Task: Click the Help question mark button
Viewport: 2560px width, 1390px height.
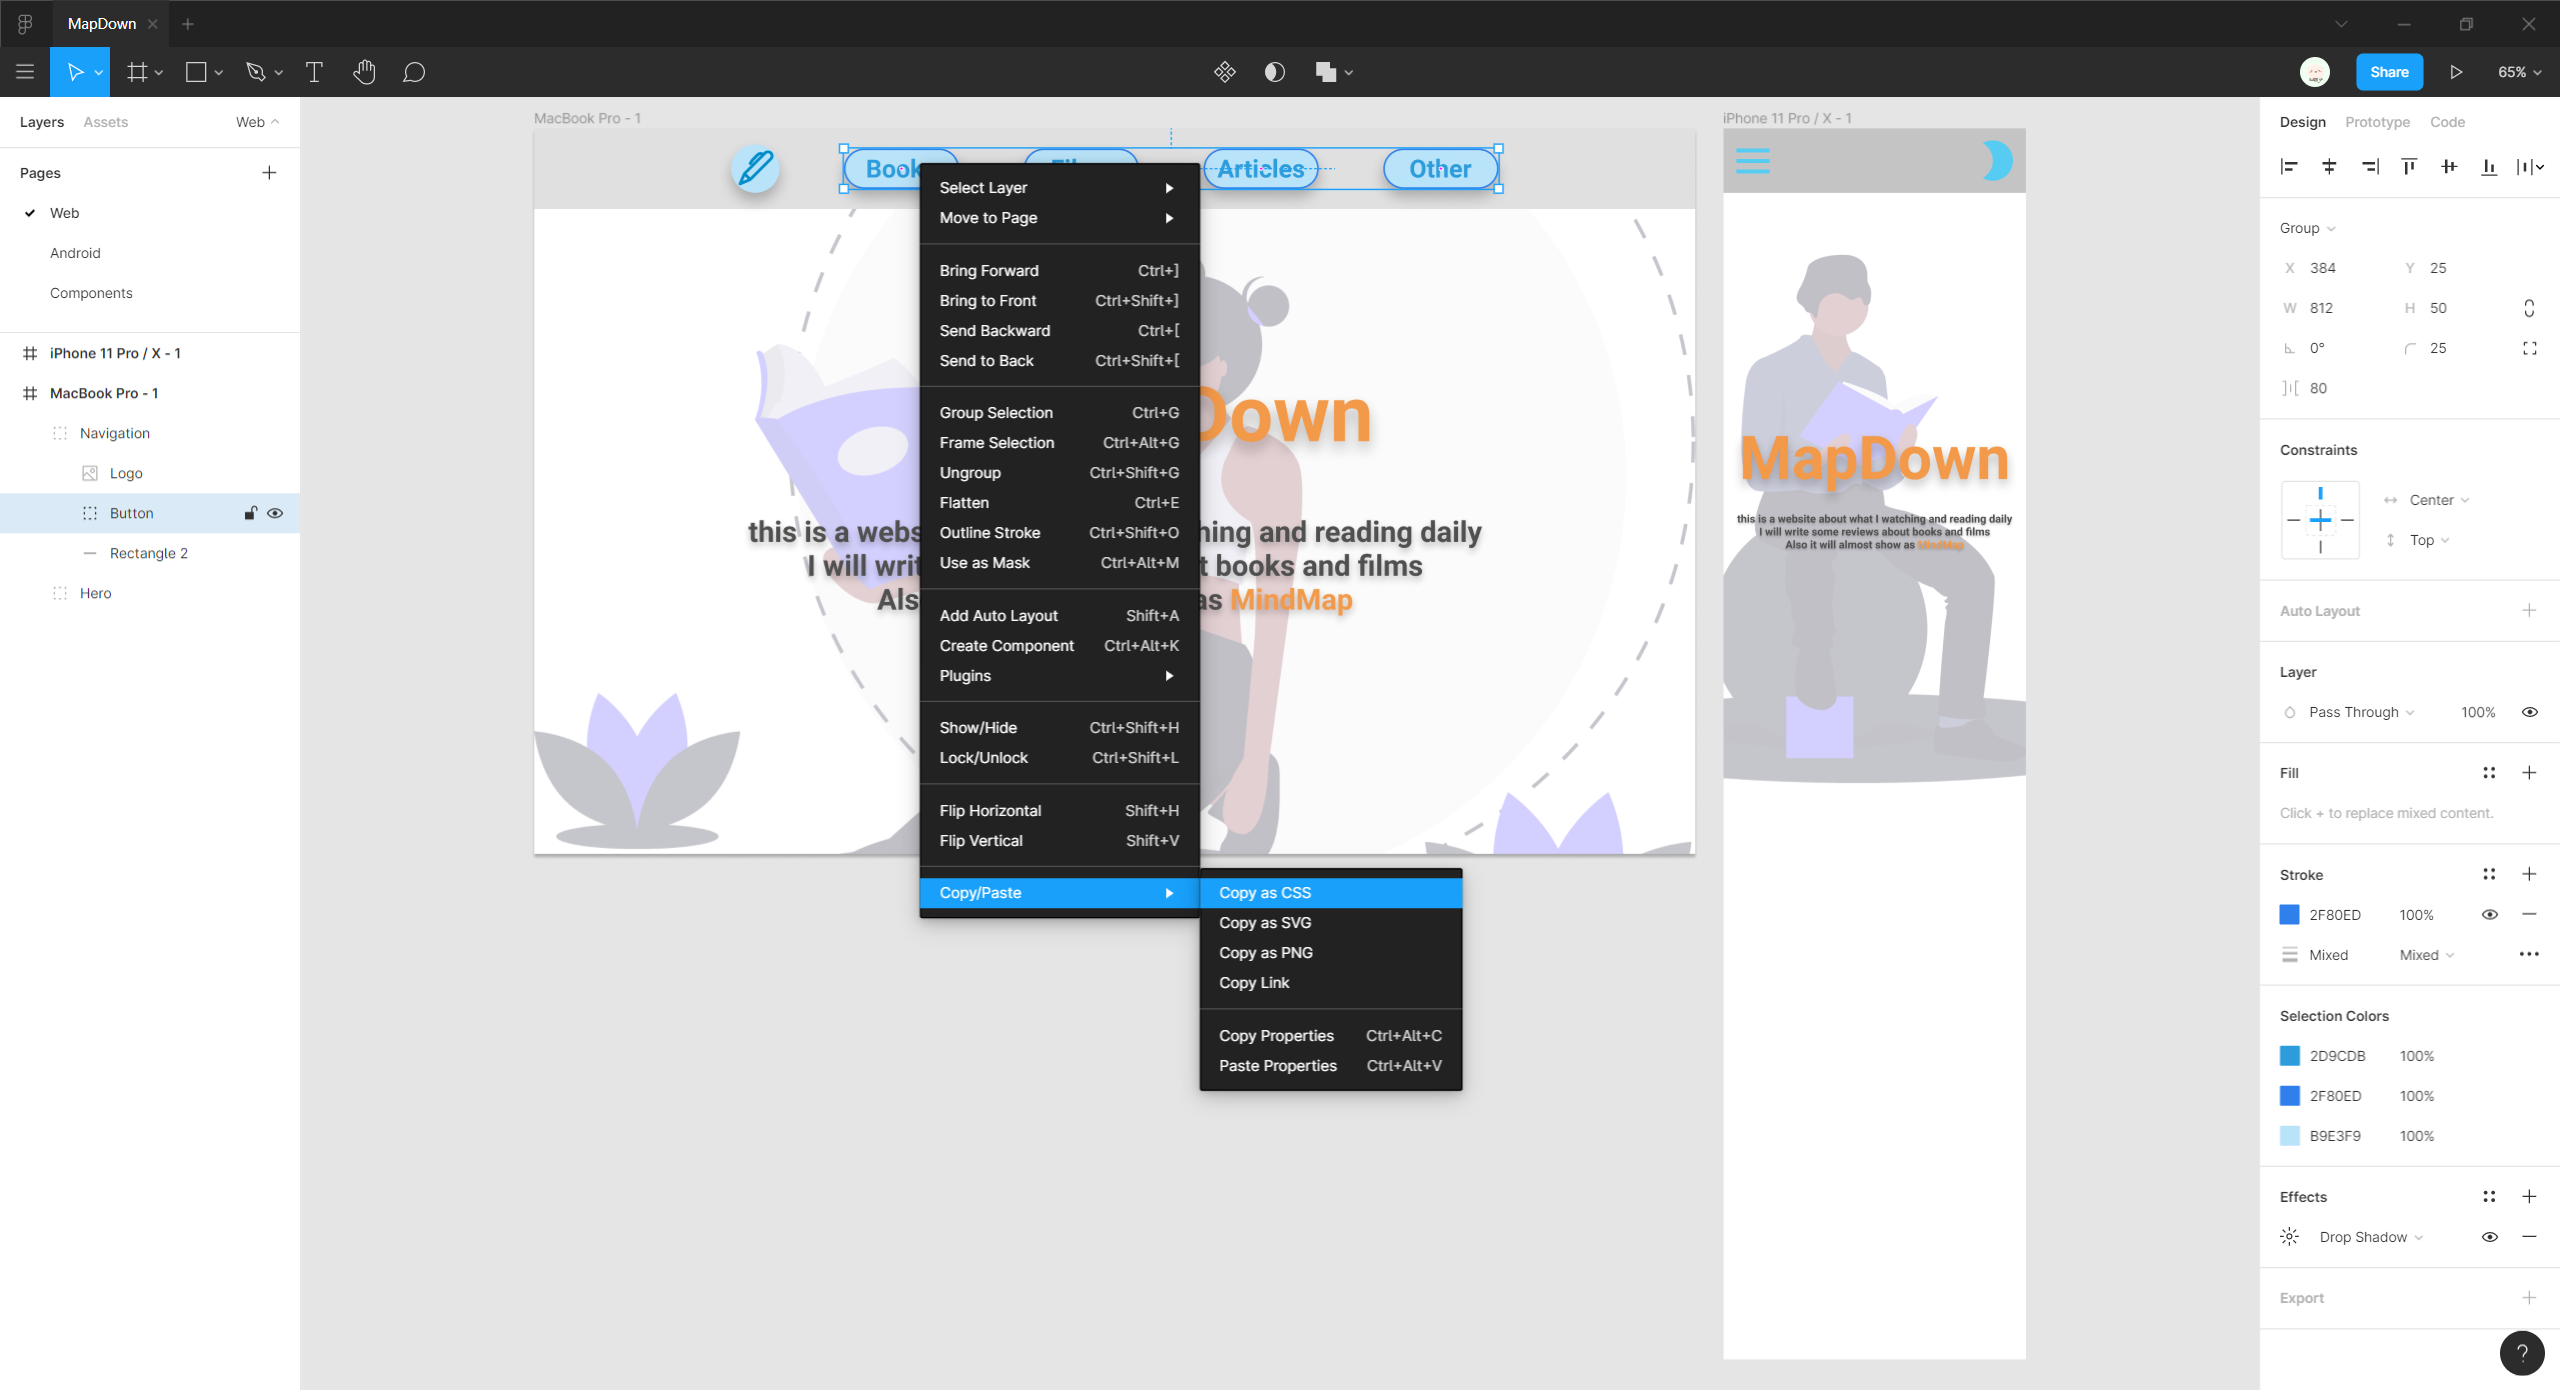Action: 2522,1353
